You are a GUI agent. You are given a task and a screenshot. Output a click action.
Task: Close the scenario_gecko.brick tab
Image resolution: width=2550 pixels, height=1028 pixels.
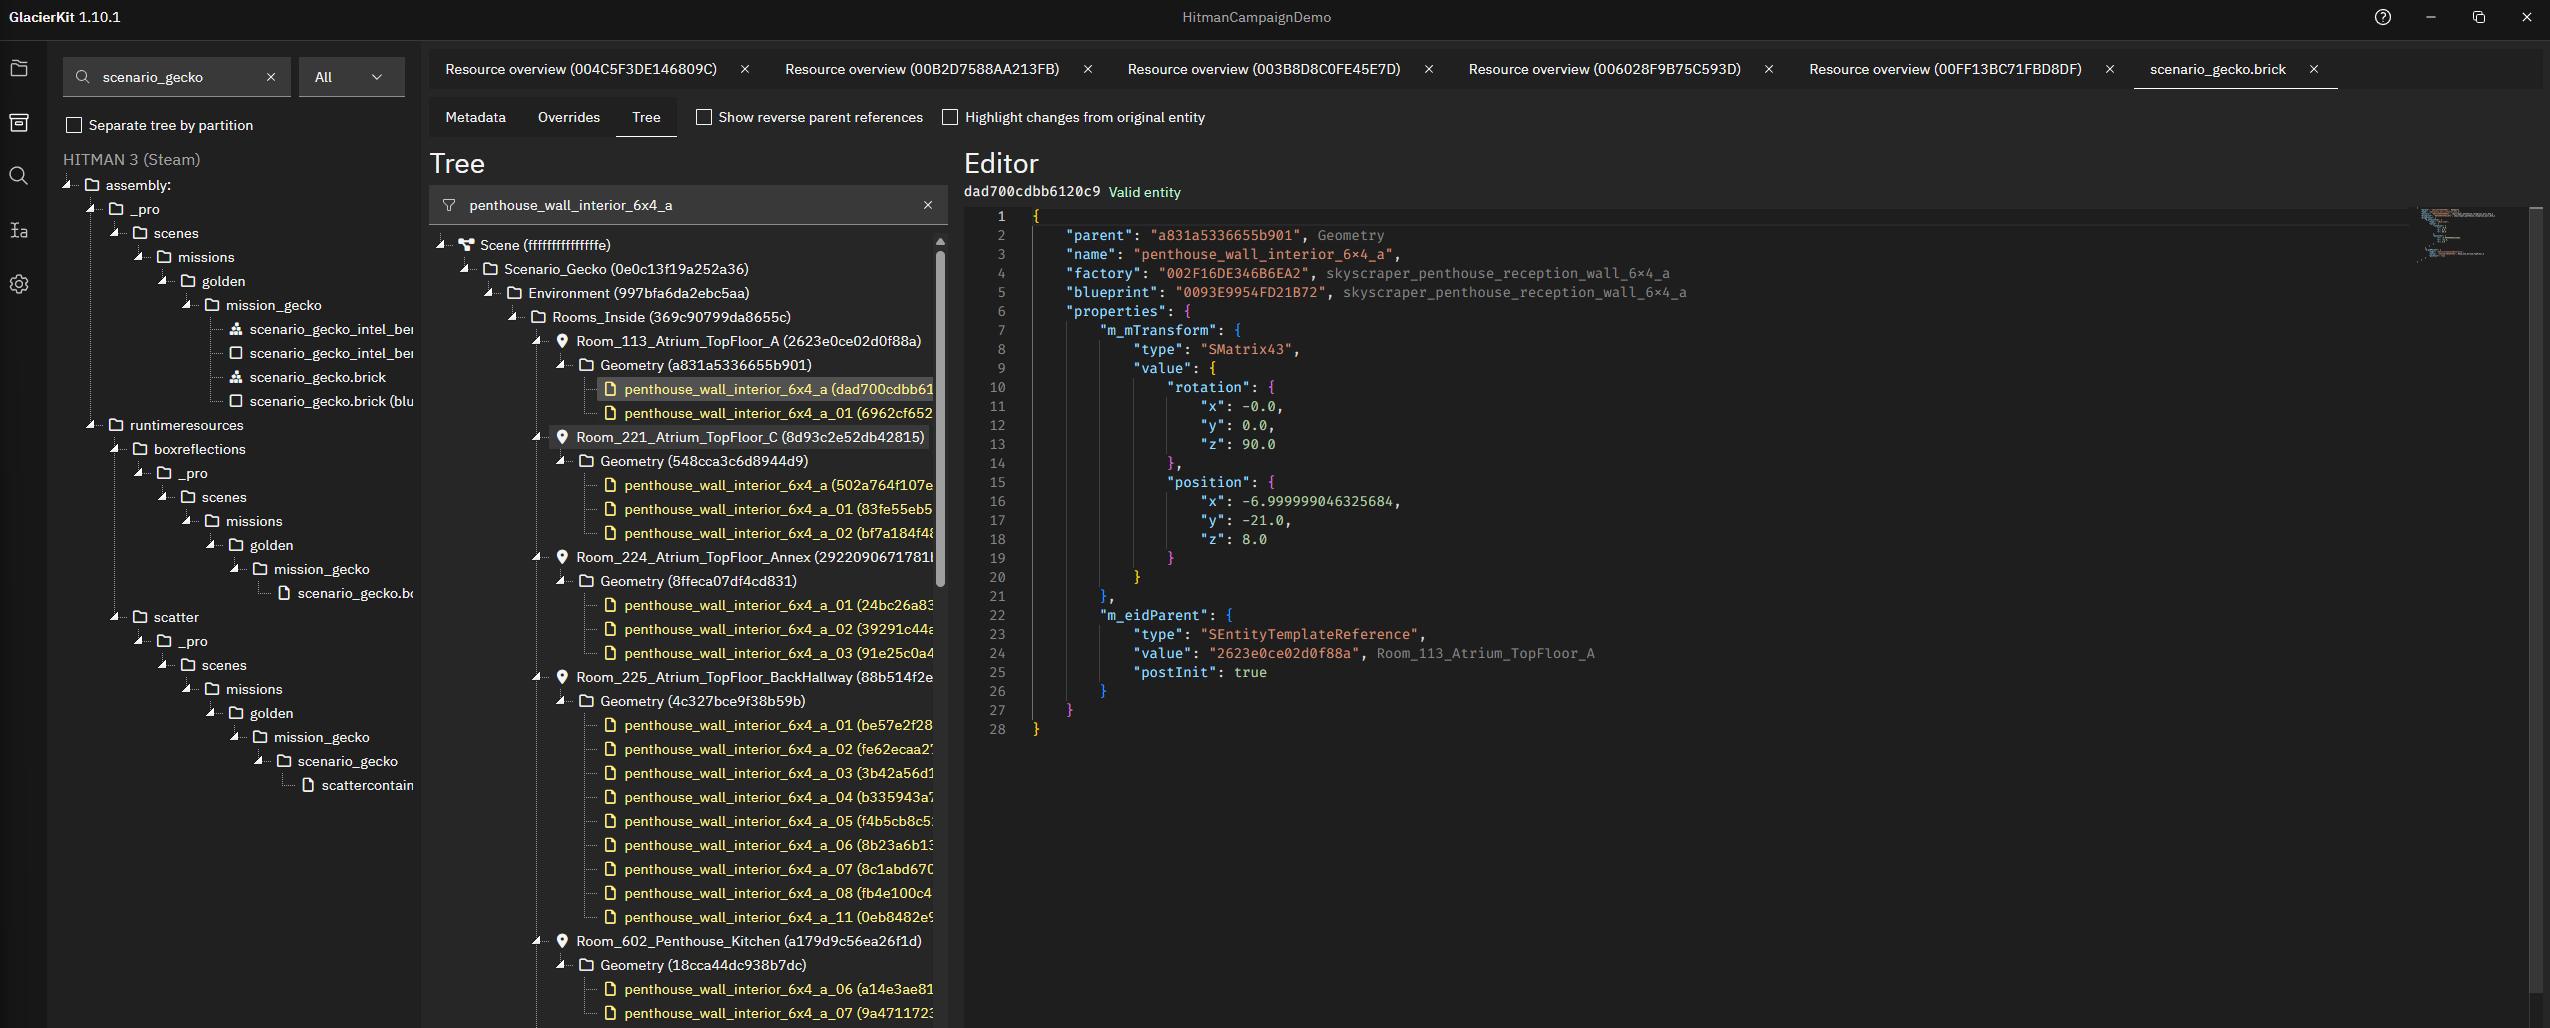[x=2314, y=69]
